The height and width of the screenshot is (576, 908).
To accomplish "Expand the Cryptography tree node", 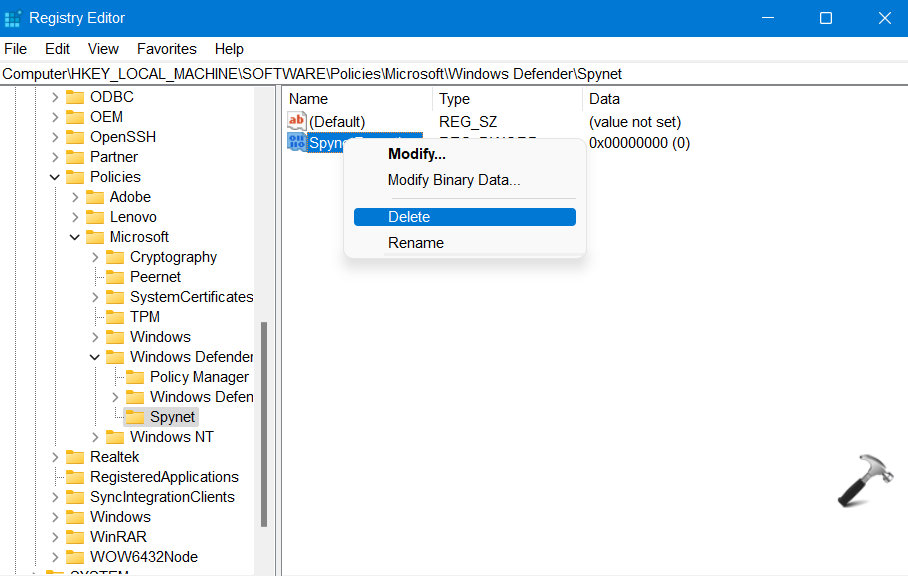I will (x=95, y=257).
